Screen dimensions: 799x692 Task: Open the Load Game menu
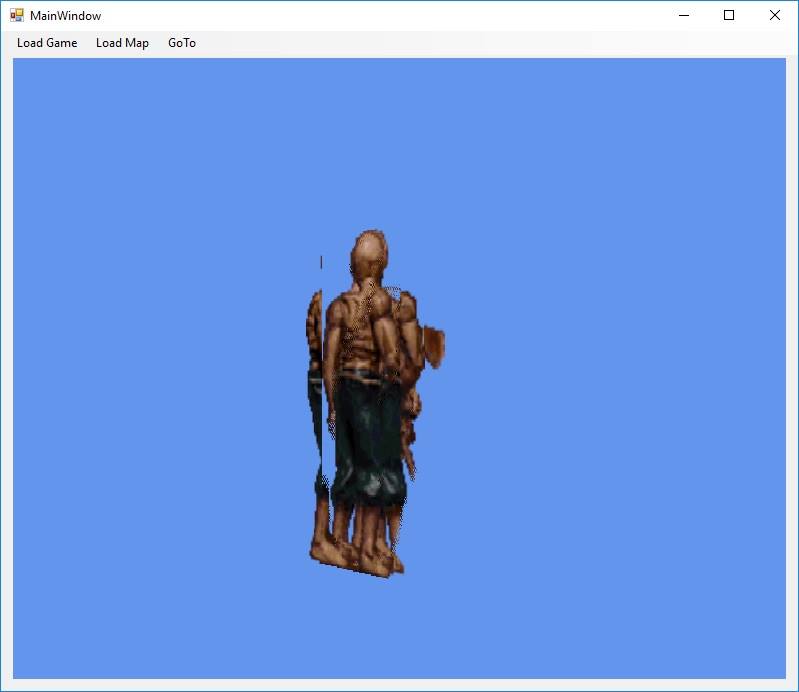click(x=47, y=43)
